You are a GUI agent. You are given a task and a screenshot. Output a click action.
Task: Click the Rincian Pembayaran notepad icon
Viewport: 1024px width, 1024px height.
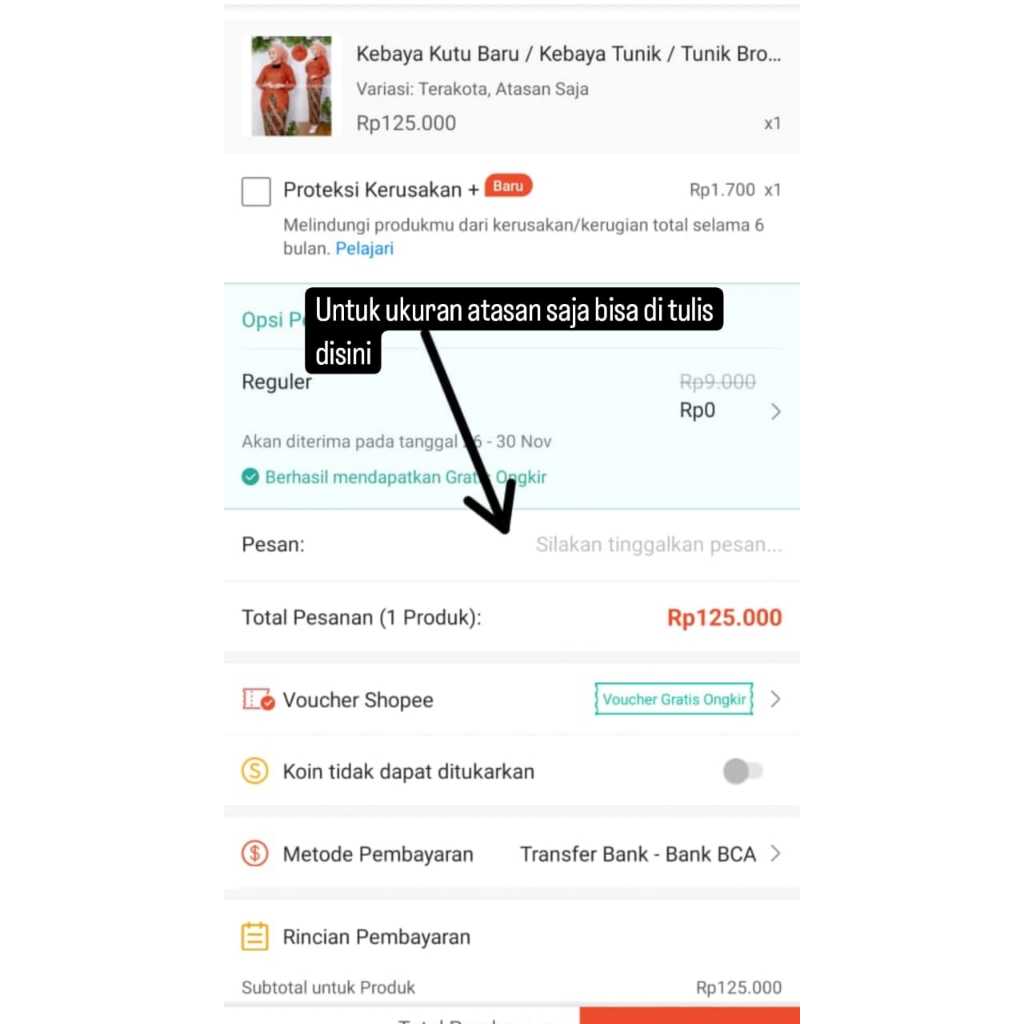(255, 936)
